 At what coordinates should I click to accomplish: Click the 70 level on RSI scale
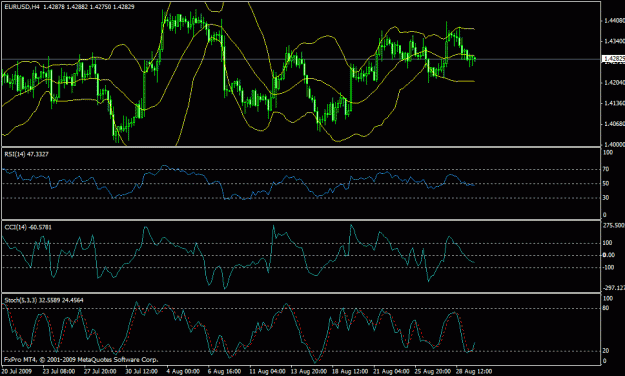click(x=606, y=169)
